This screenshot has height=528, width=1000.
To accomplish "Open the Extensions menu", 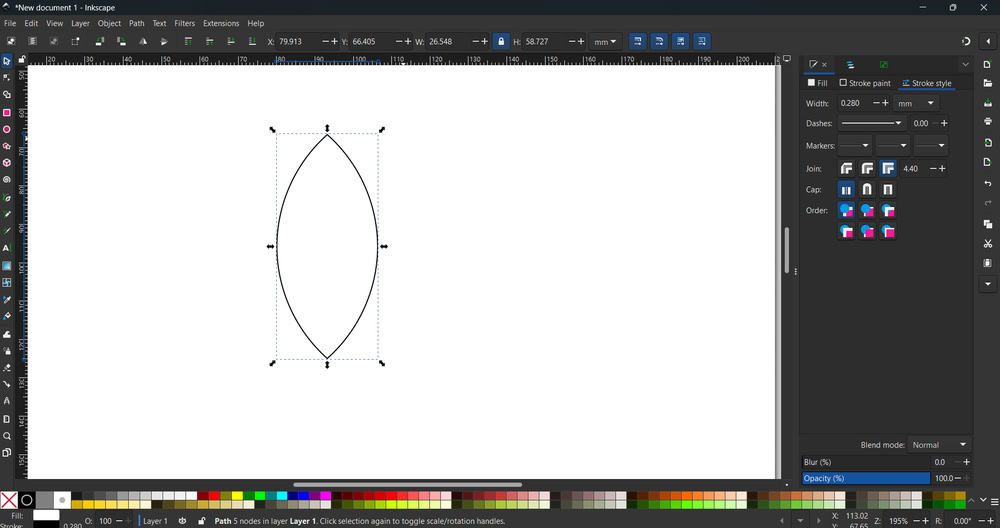I will pyautogui.click(x=221, y=23).
